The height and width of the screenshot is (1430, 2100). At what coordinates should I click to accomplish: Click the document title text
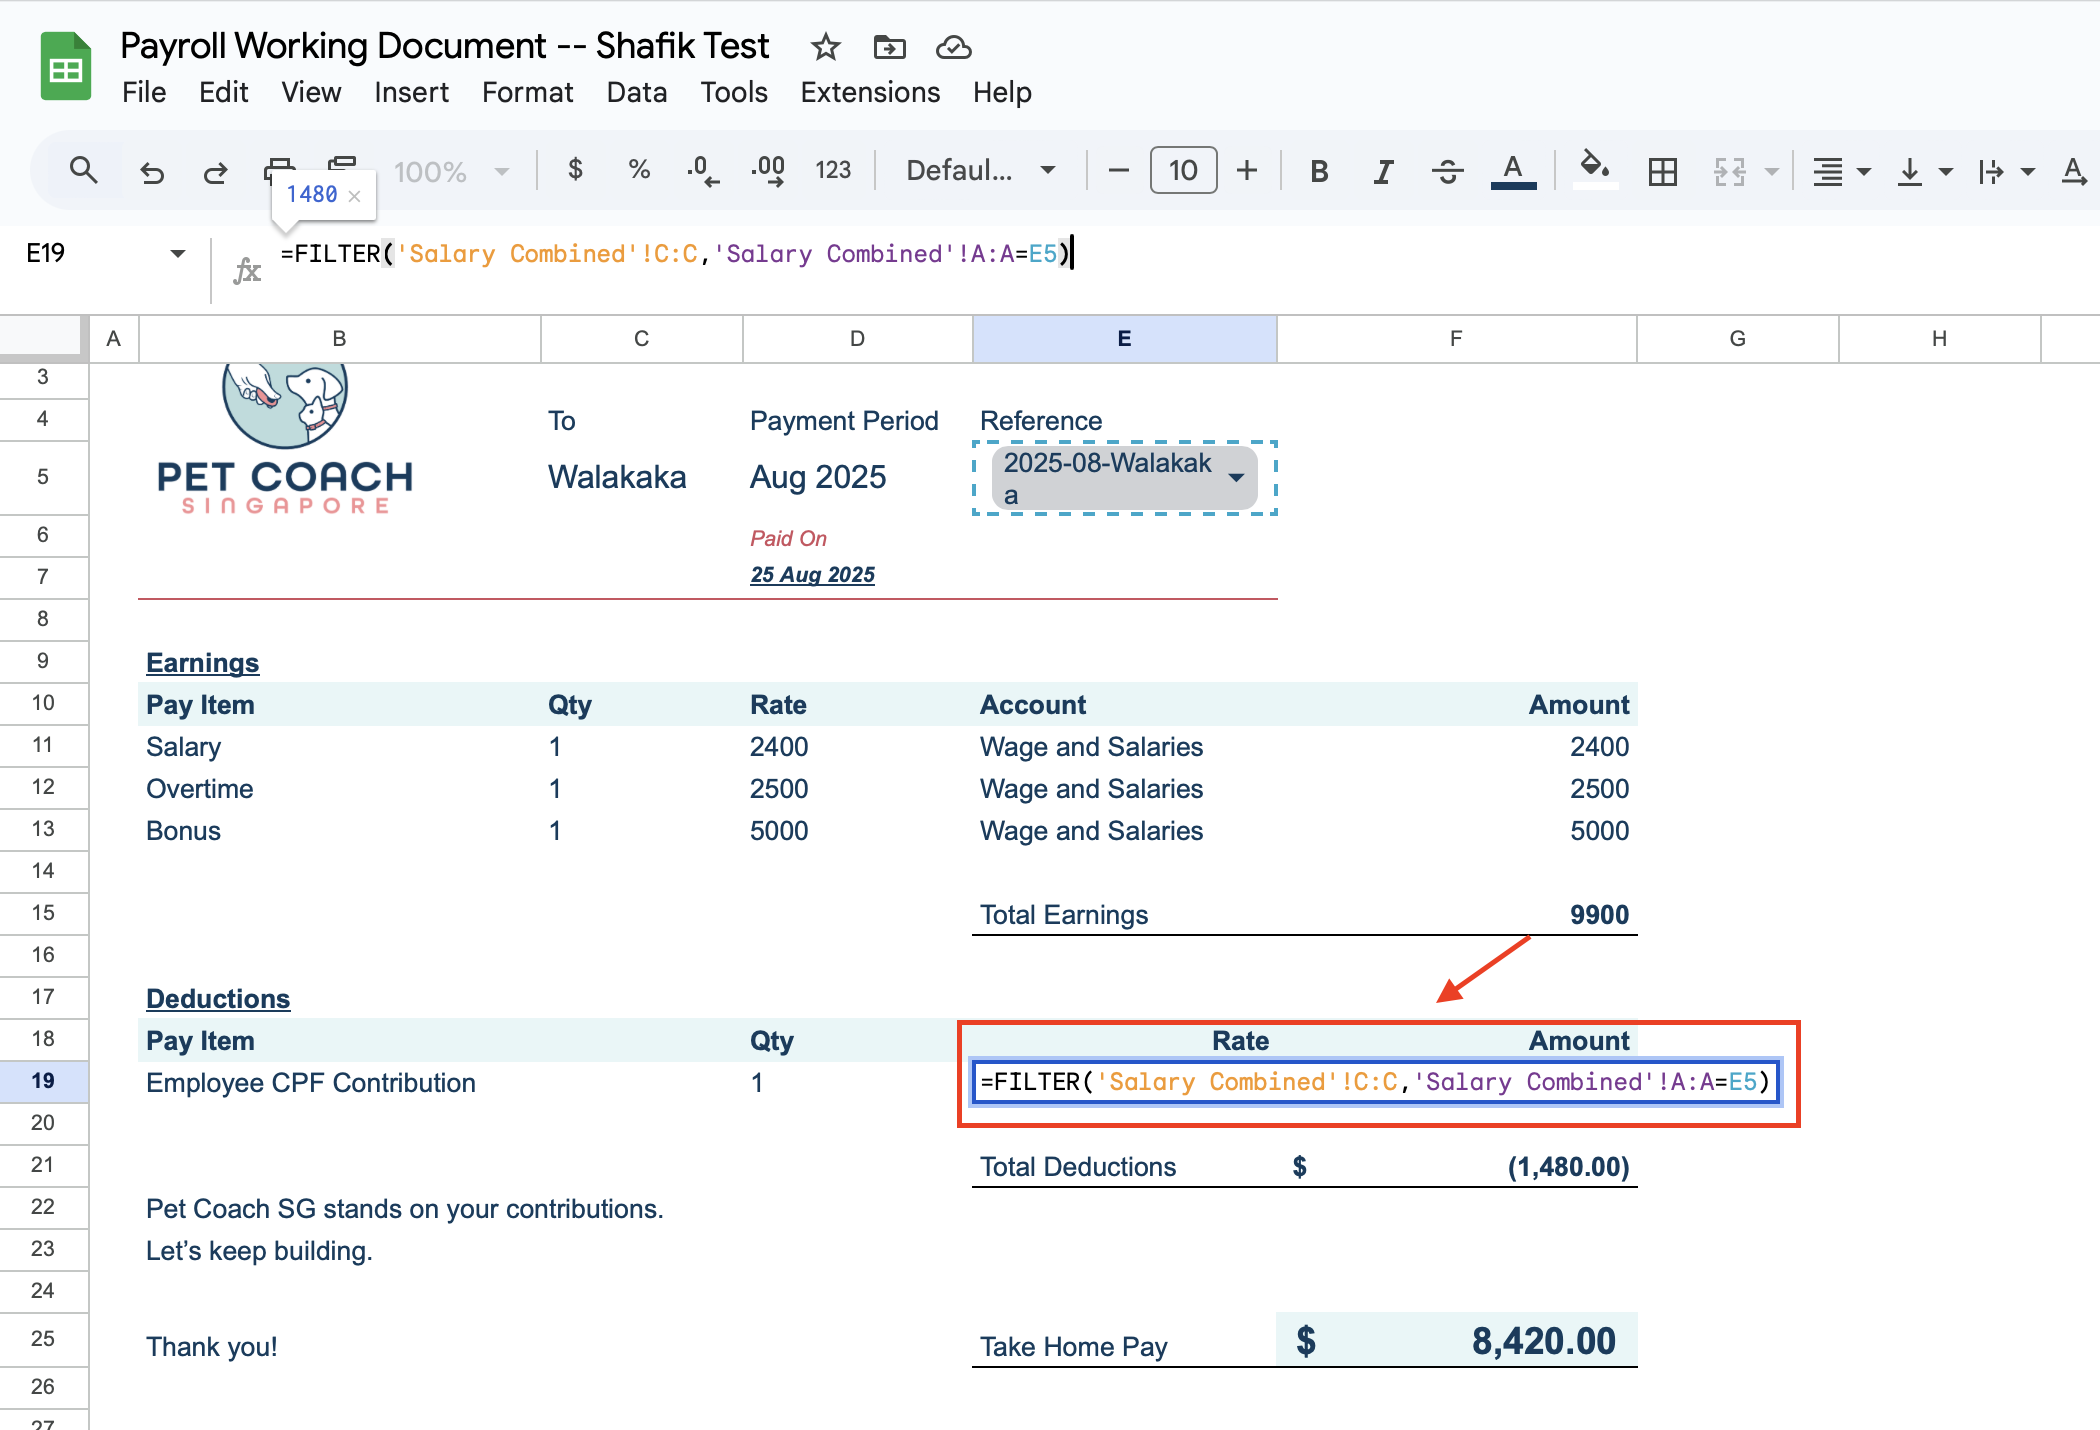point(444,46)
